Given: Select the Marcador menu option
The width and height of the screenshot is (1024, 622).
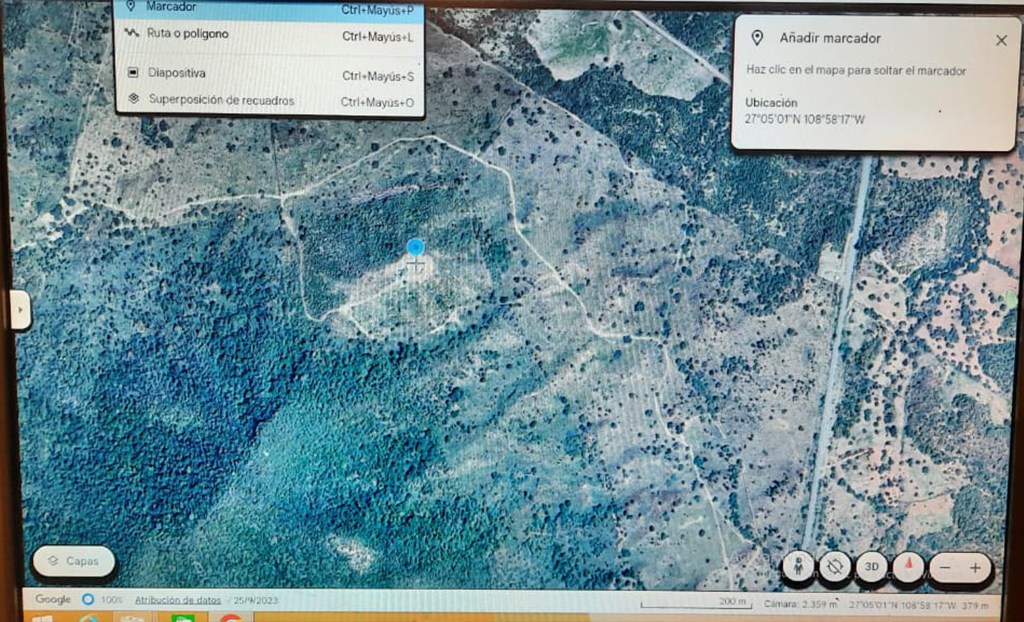Looking at the screenshot, I should [x=171, y=8].
